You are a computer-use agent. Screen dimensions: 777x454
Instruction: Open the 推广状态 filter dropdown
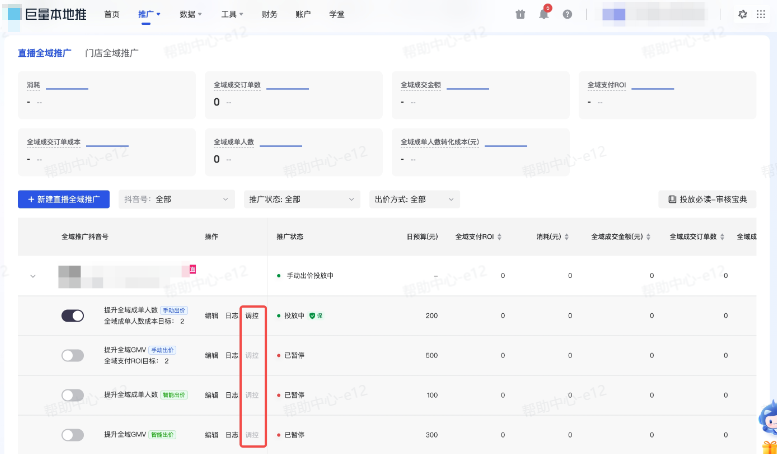point(302,199)
